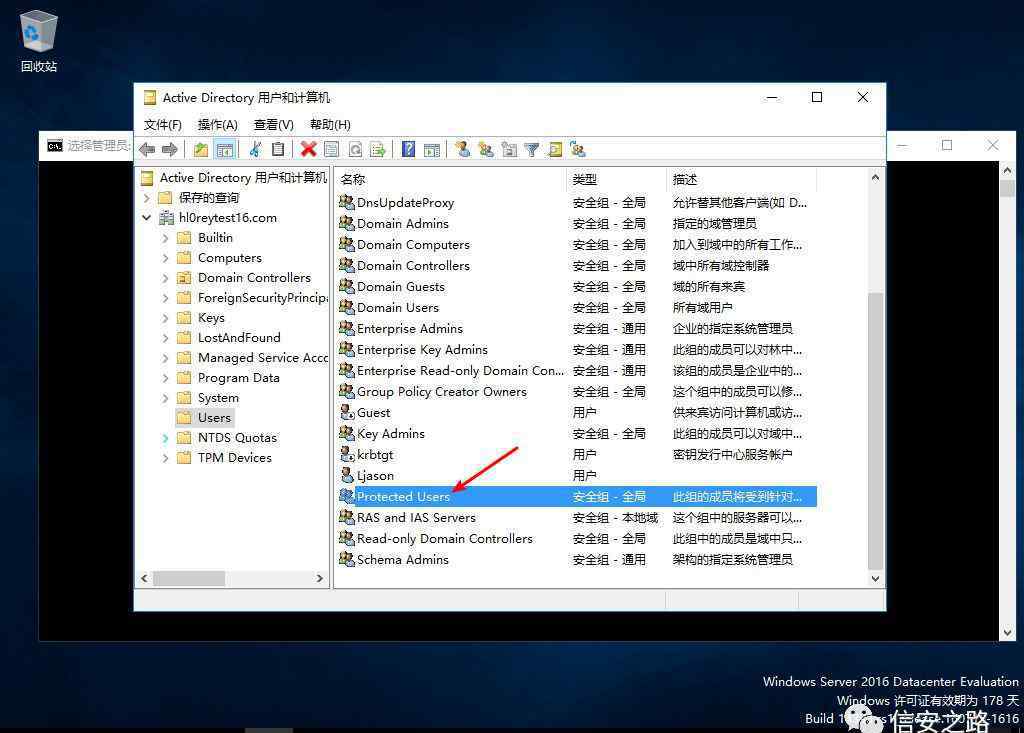Click the up one level folder icon
The image size is (1024, 733).
point(201,150)
